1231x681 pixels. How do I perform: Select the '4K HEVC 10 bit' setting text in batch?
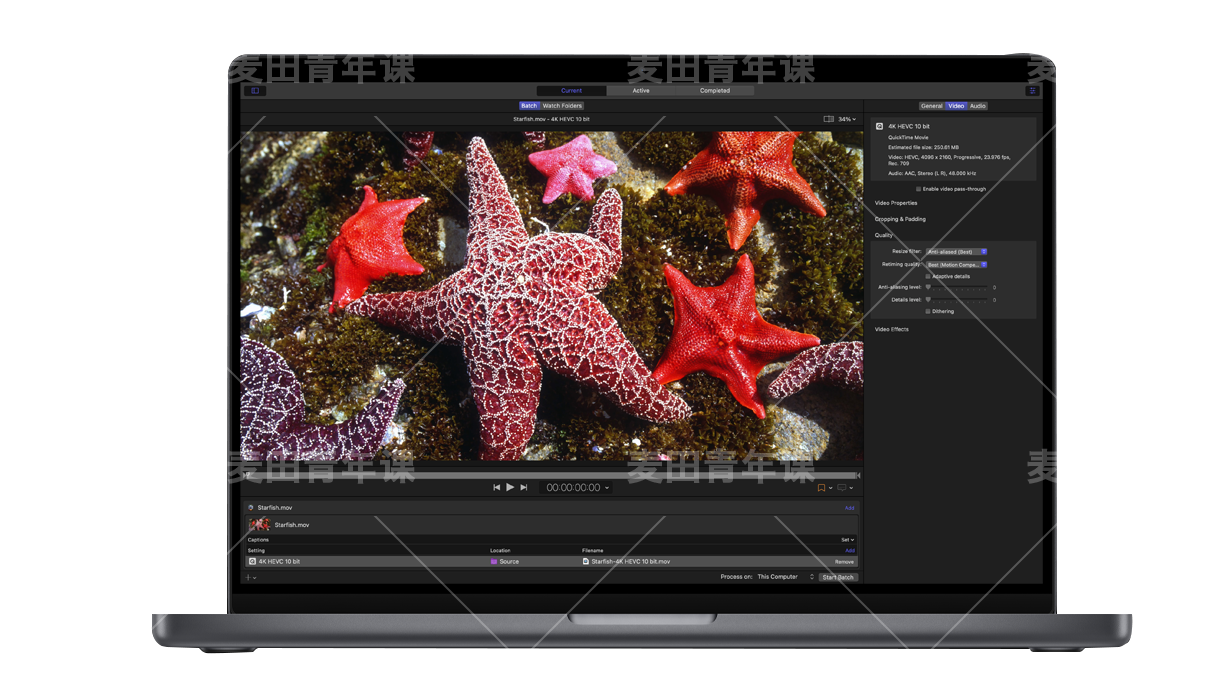(279, 562)
